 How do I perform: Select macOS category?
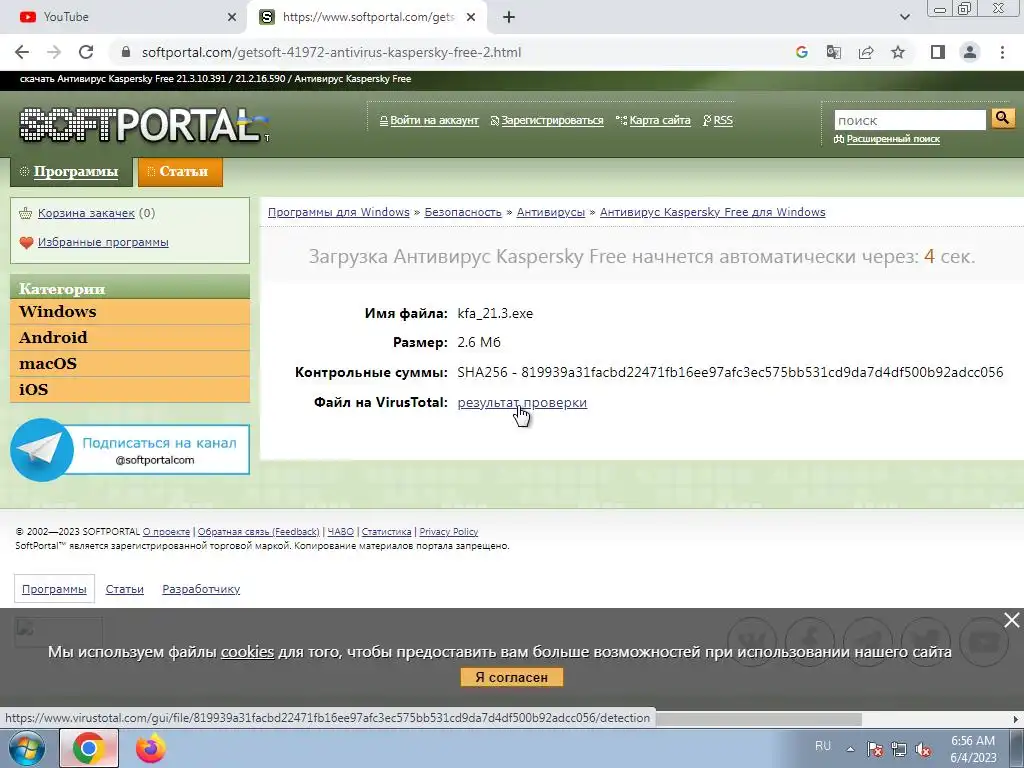(130, 364)
